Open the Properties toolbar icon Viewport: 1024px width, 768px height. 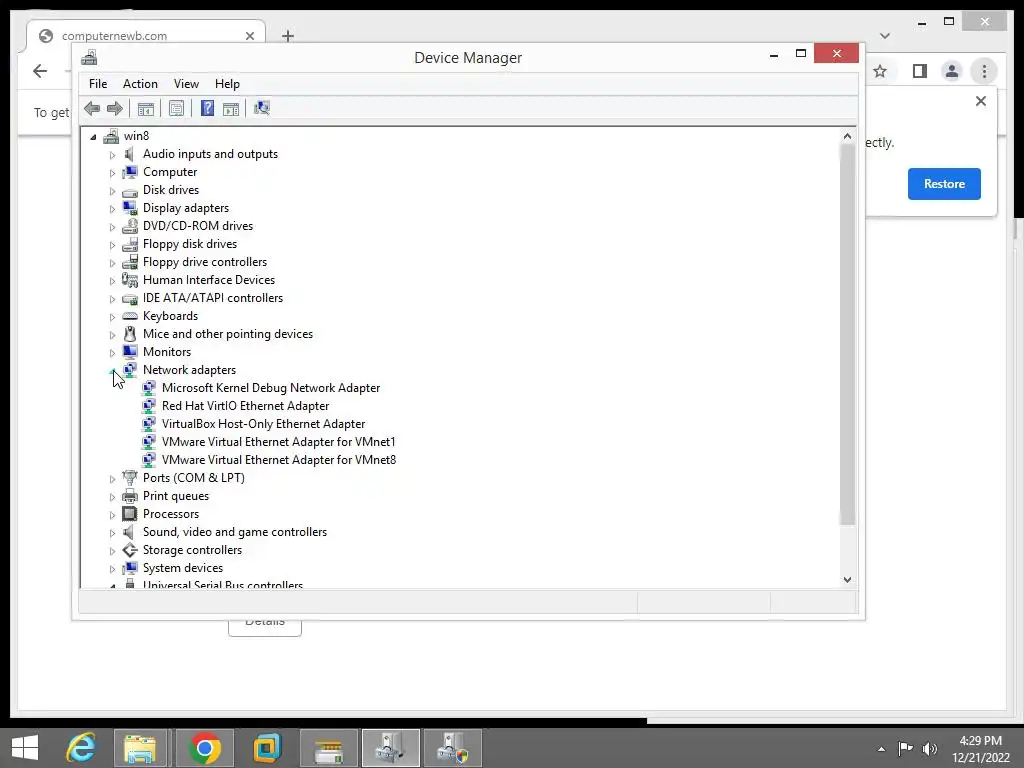pos(176,108)
